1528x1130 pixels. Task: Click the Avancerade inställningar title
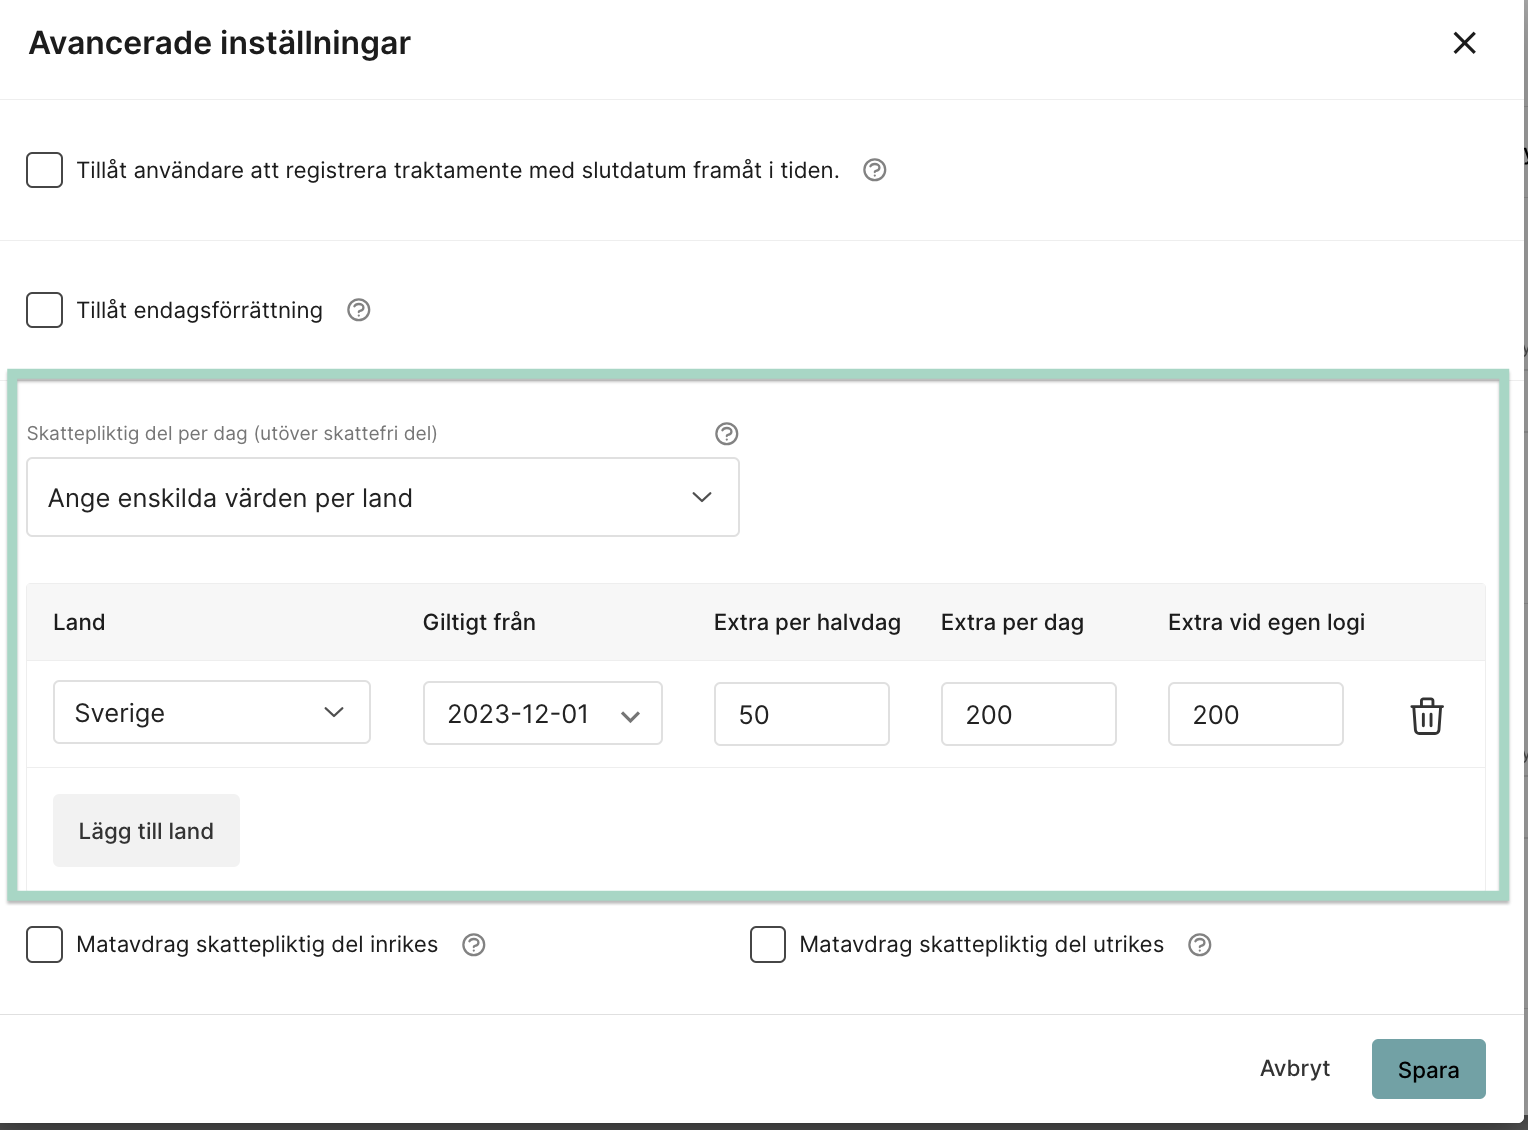click(x=220, y=43)
